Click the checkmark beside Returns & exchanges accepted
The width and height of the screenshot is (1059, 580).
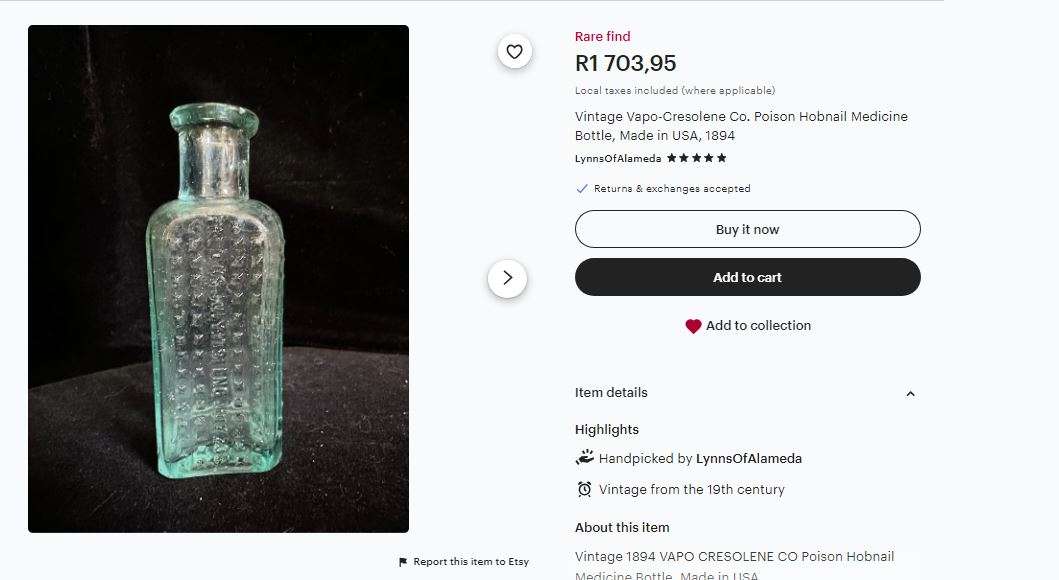580,188
